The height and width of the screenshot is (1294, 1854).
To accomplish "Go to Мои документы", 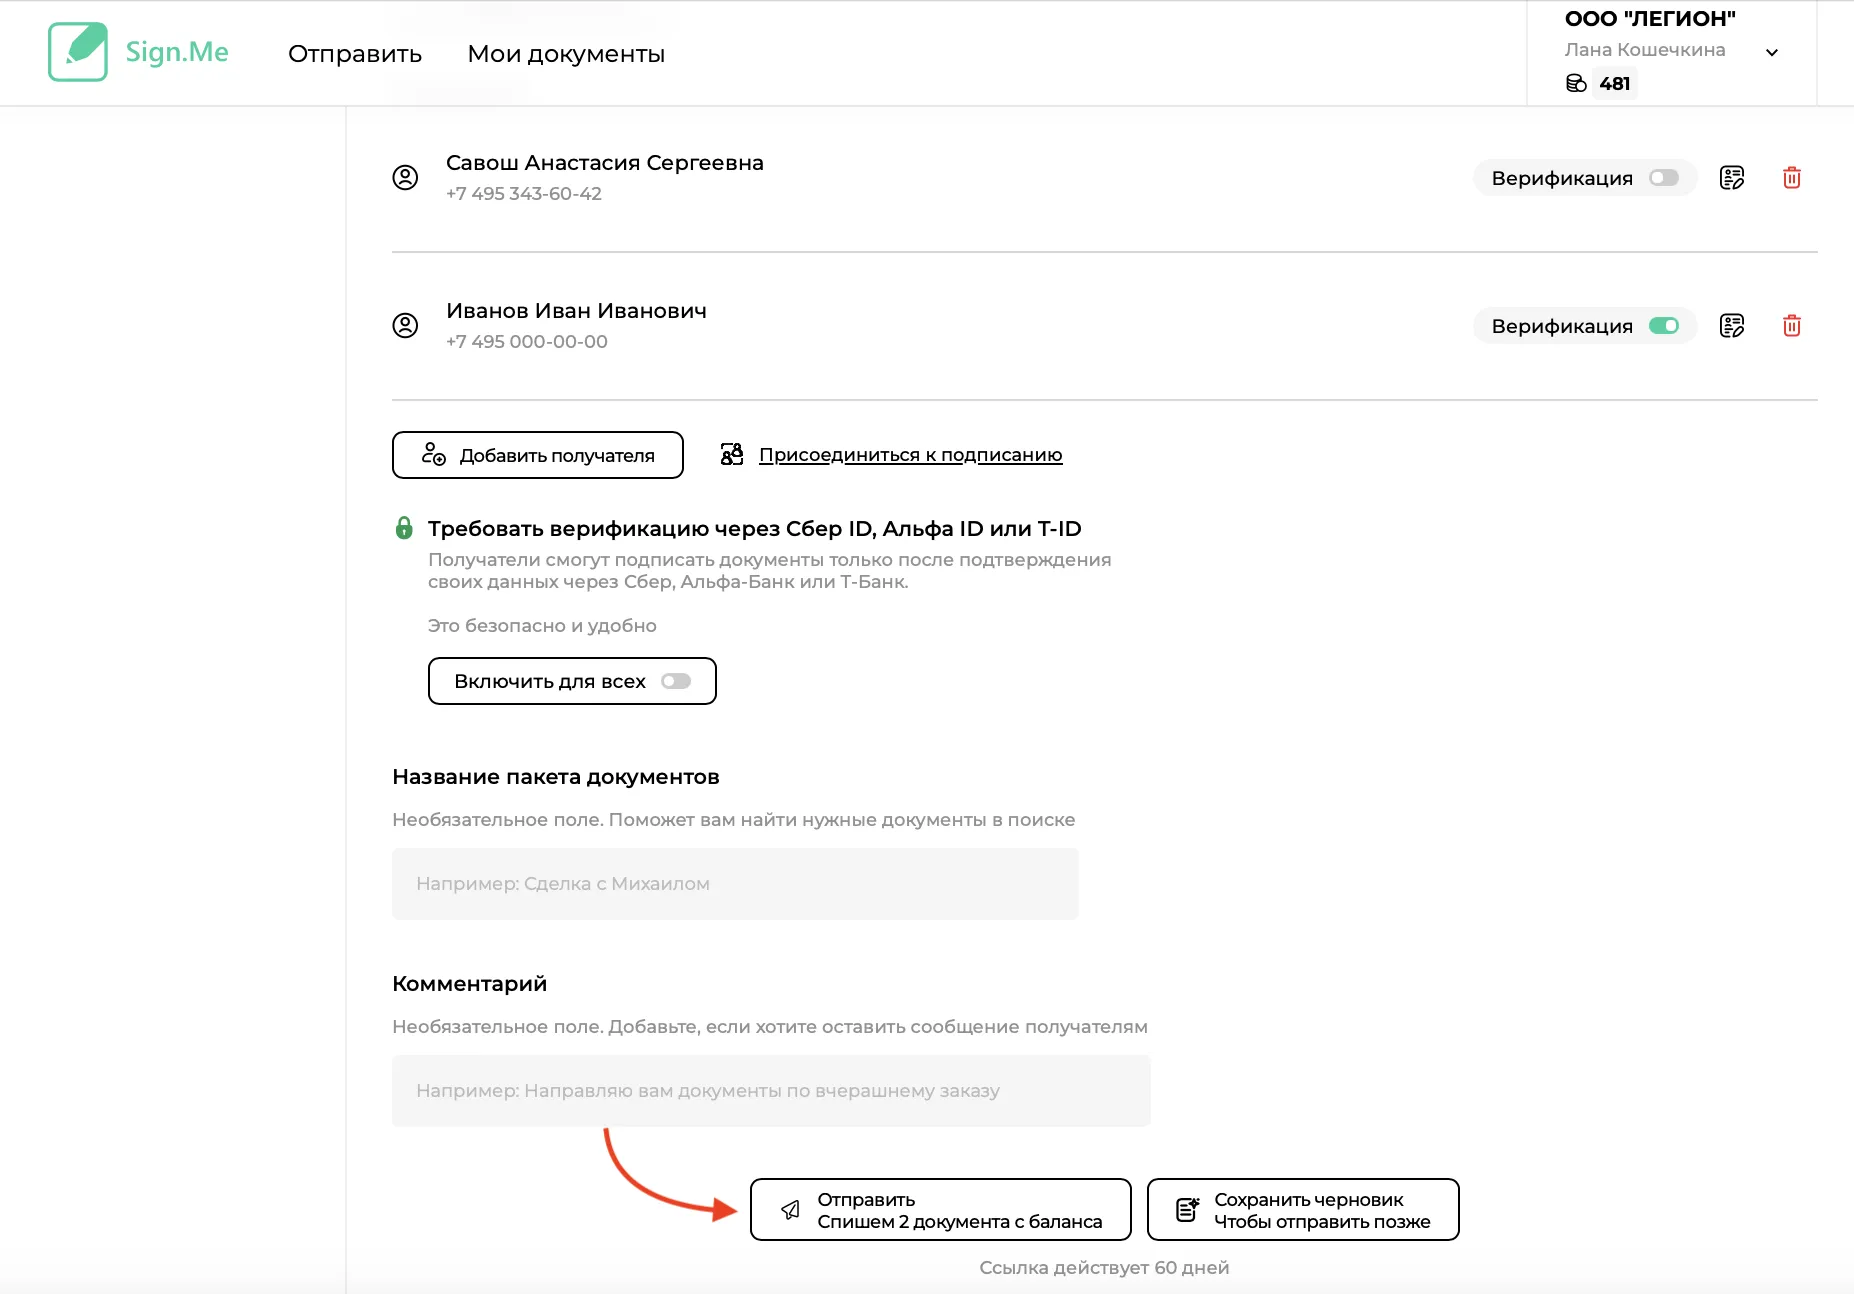I will coord(566,54).
